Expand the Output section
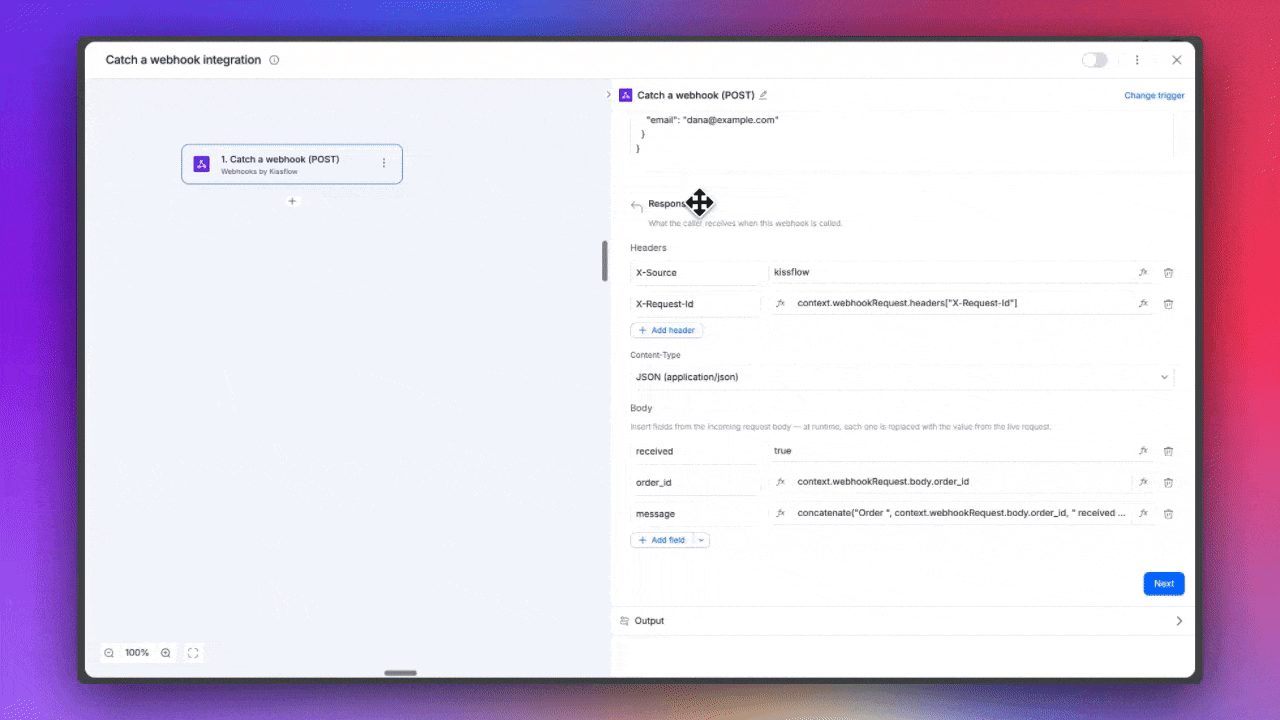Image resolution: width=1280 pixels, height=720 pixels. click(1179, 621)
